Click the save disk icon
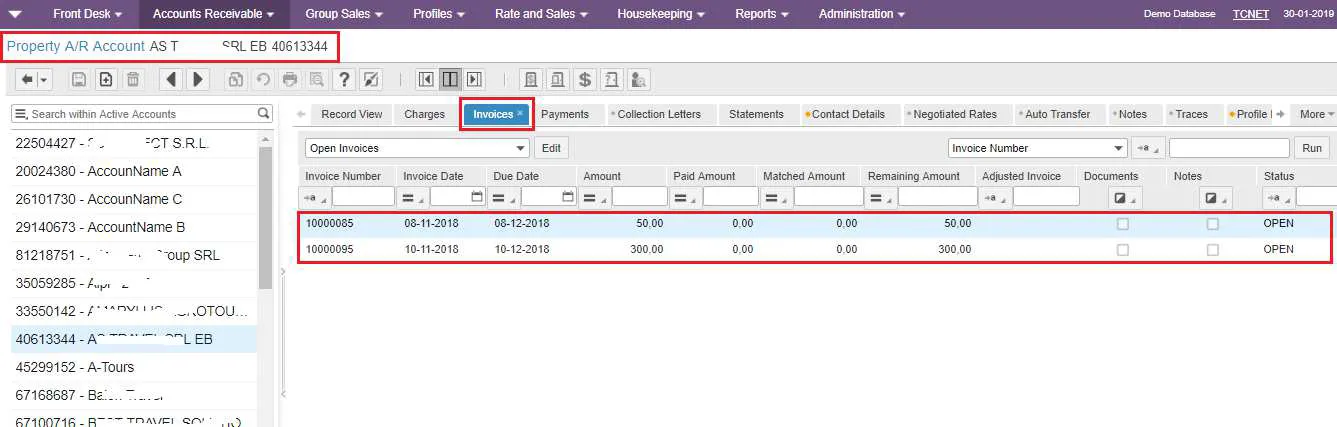The width and height of the screenshot is (1337, 427). 79,79
